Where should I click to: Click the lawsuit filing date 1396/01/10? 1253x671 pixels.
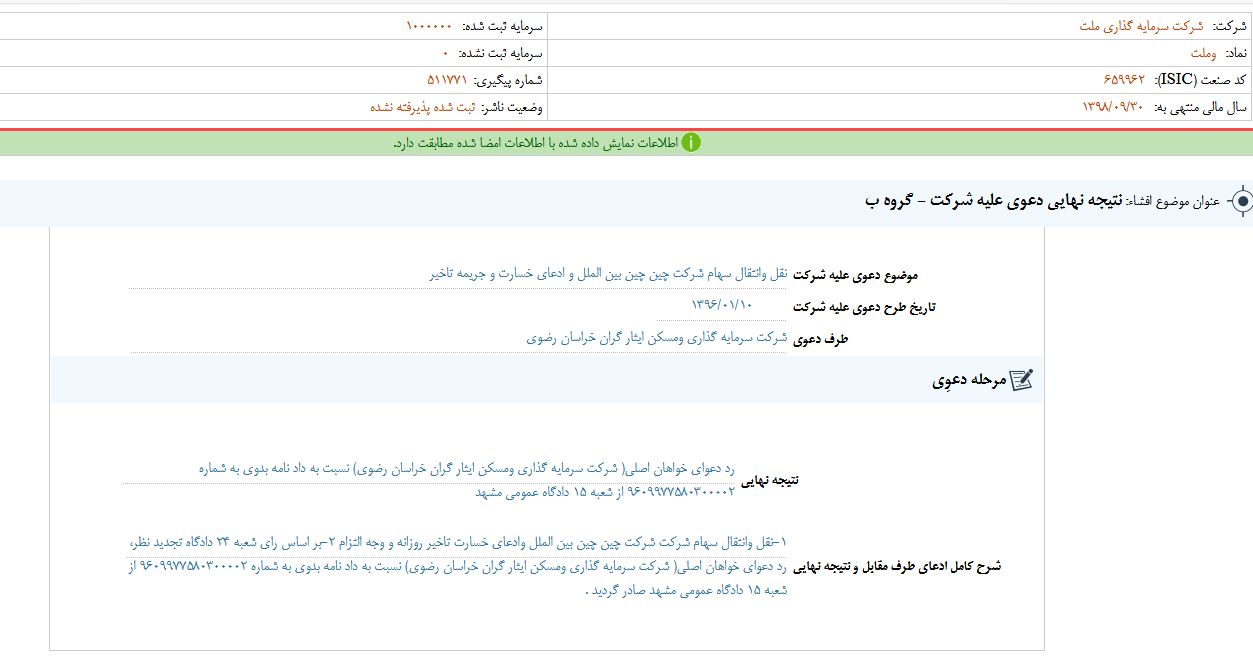(722, 305)
